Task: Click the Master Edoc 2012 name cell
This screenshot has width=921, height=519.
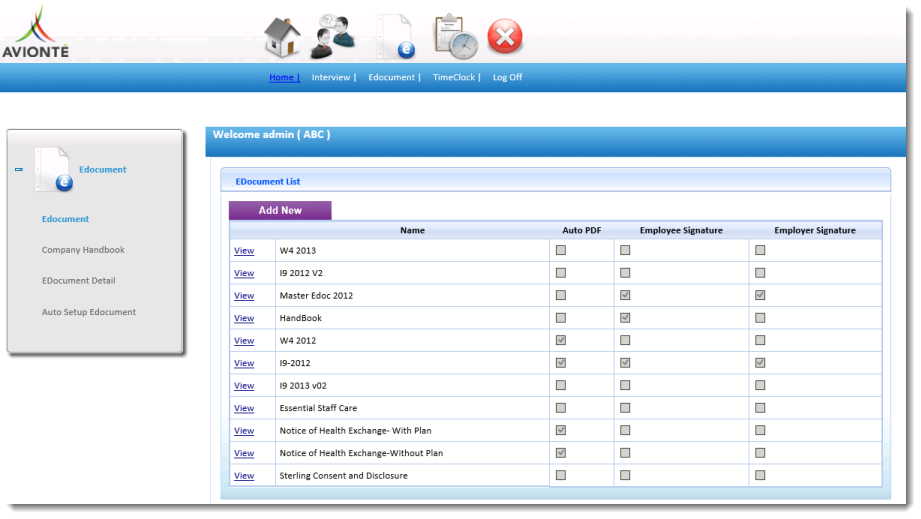Action: click(412, 295)
